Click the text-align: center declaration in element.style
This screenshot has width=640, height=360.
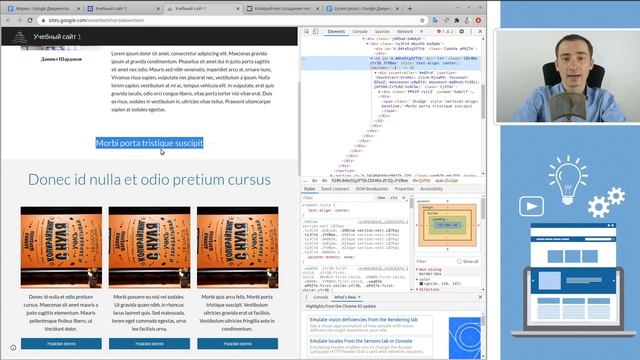(329, 211)
